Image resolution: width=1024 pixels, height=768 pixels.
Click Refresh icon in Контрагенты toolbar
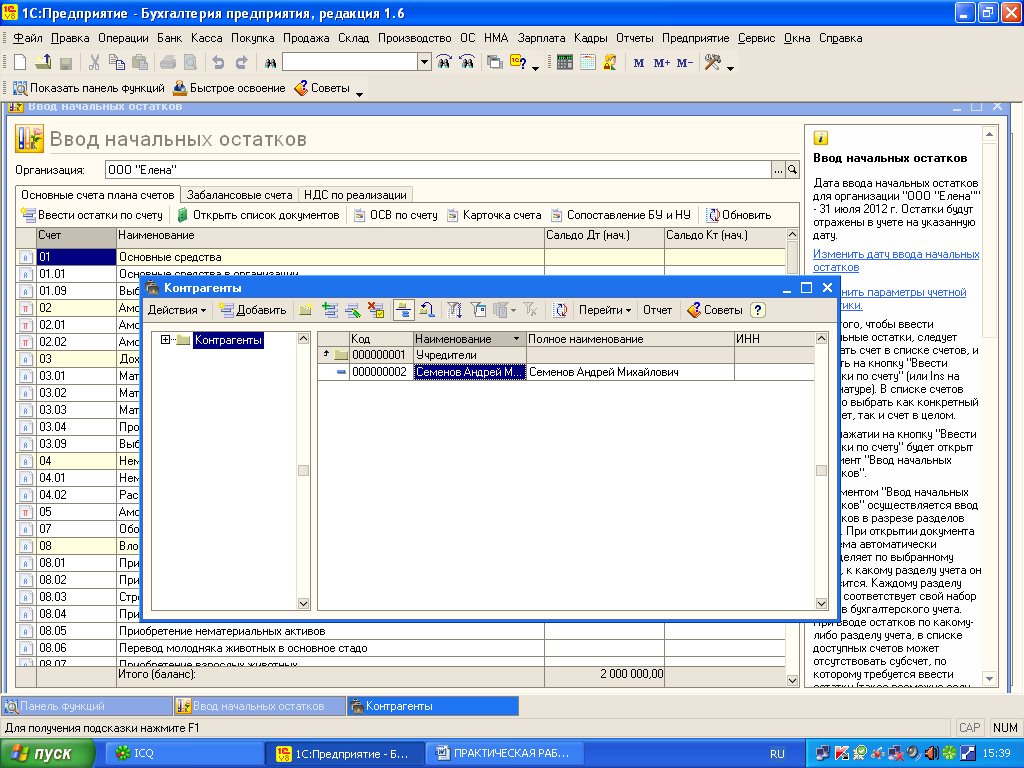tap(560, 310)
